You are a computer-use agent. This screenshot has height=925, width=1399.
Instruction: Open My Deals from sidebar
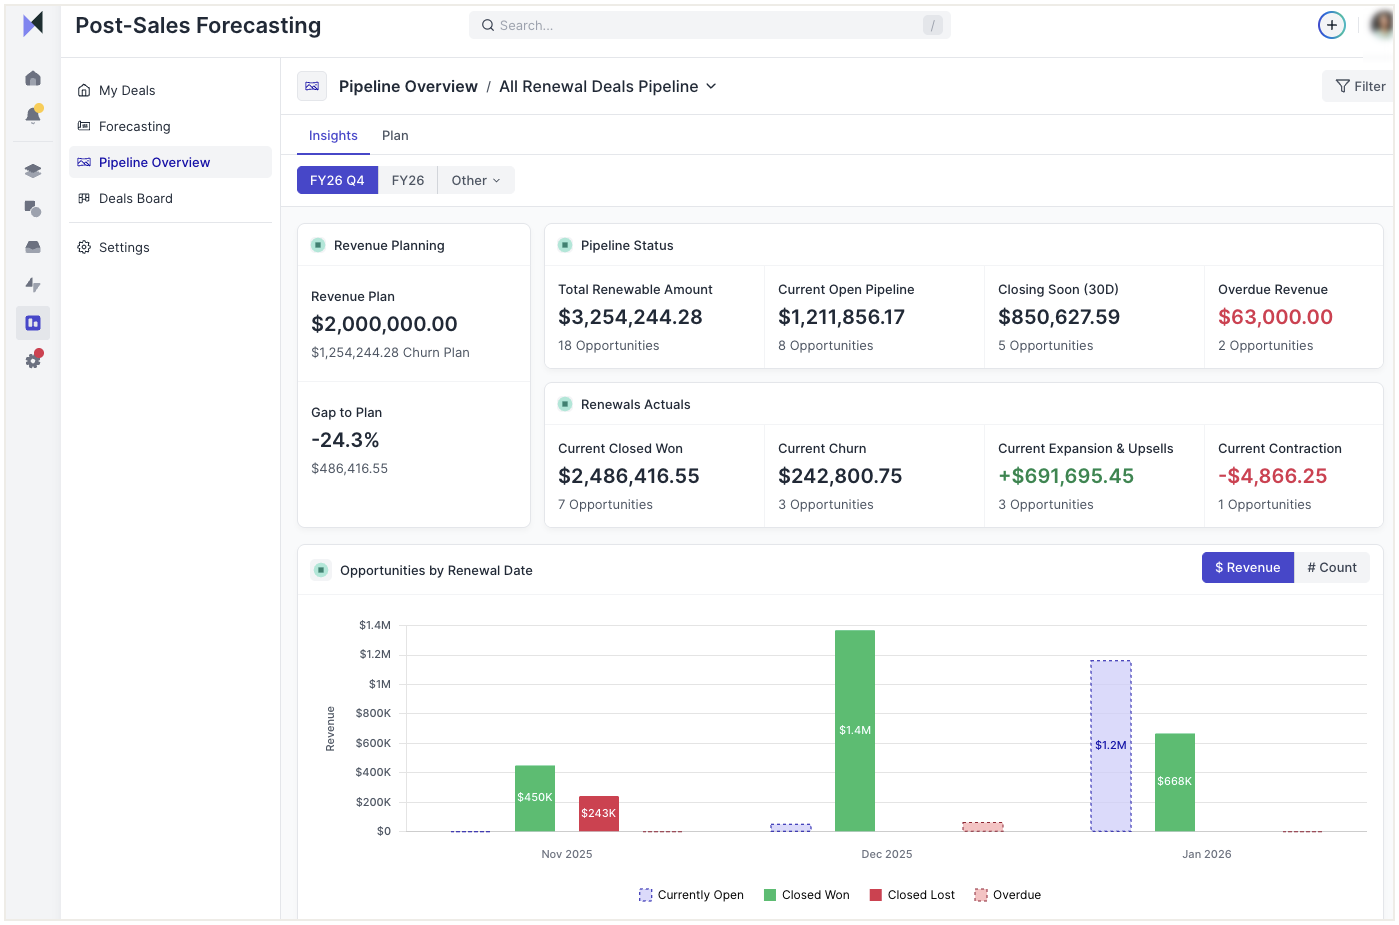point(127,90)
